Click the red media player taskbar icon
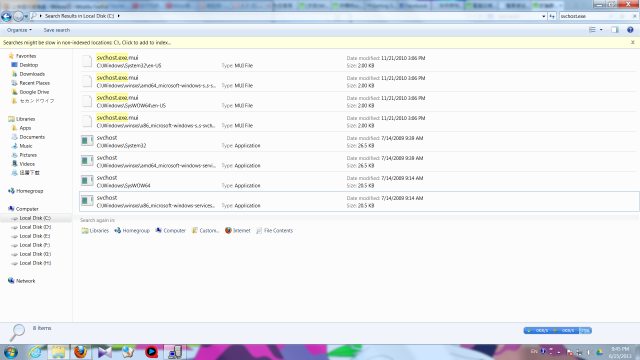This screenshot has height=360, width=640. pyautogui.click(x=151, y=352)
